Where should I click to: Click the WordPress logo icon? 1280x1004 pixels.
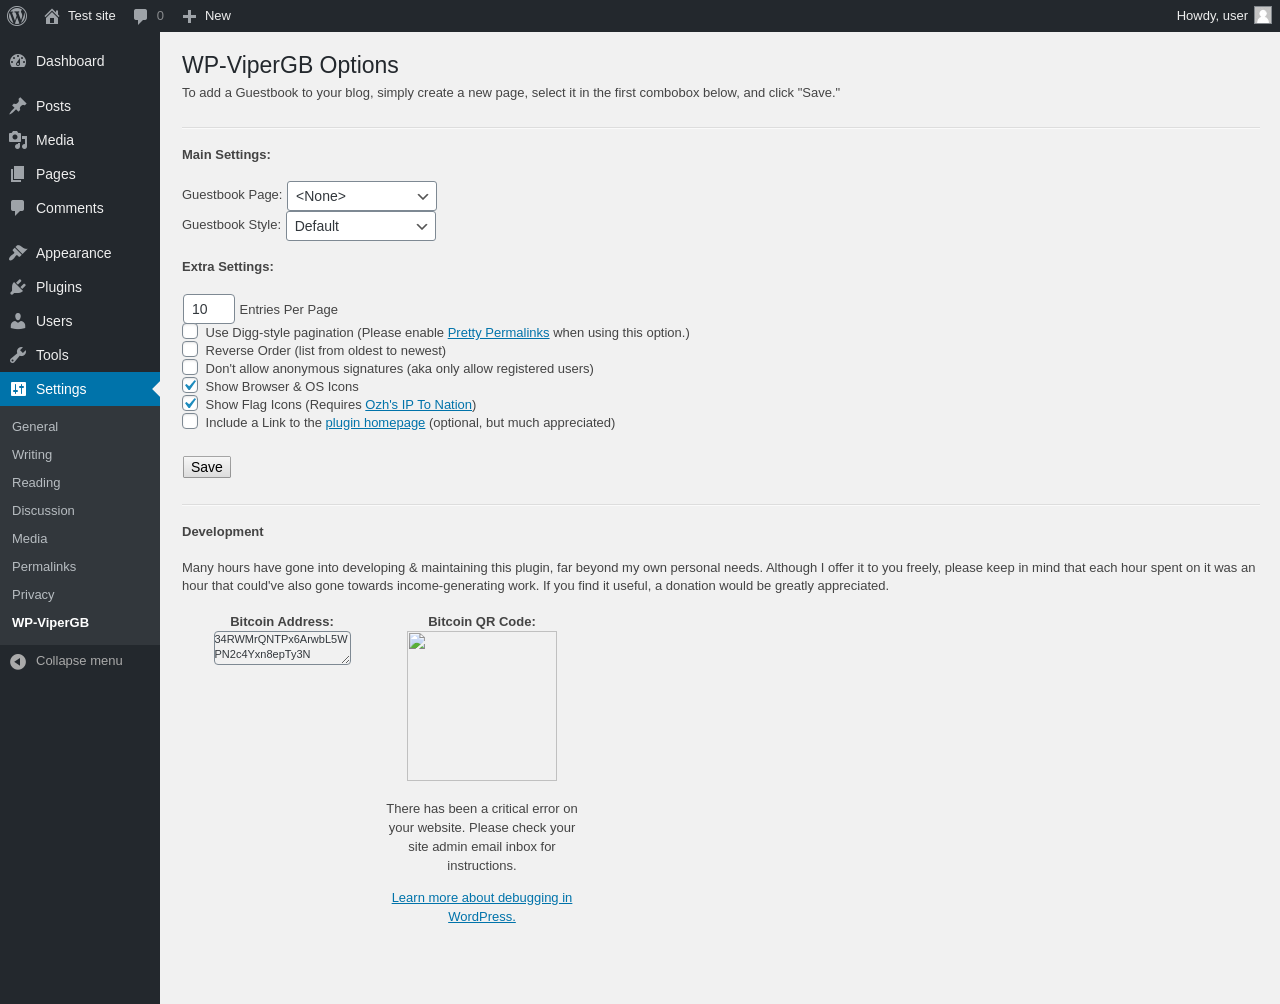(17, 16)
